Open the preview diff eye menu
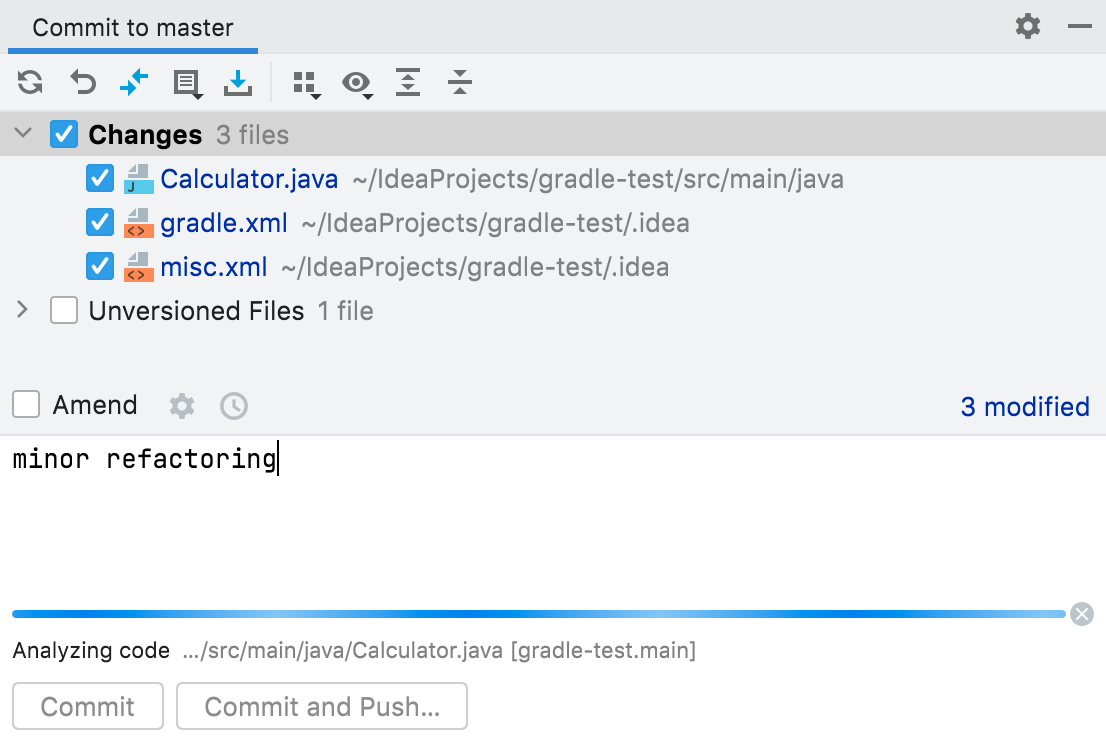1106x742 pixels. (x=358, y=83)
